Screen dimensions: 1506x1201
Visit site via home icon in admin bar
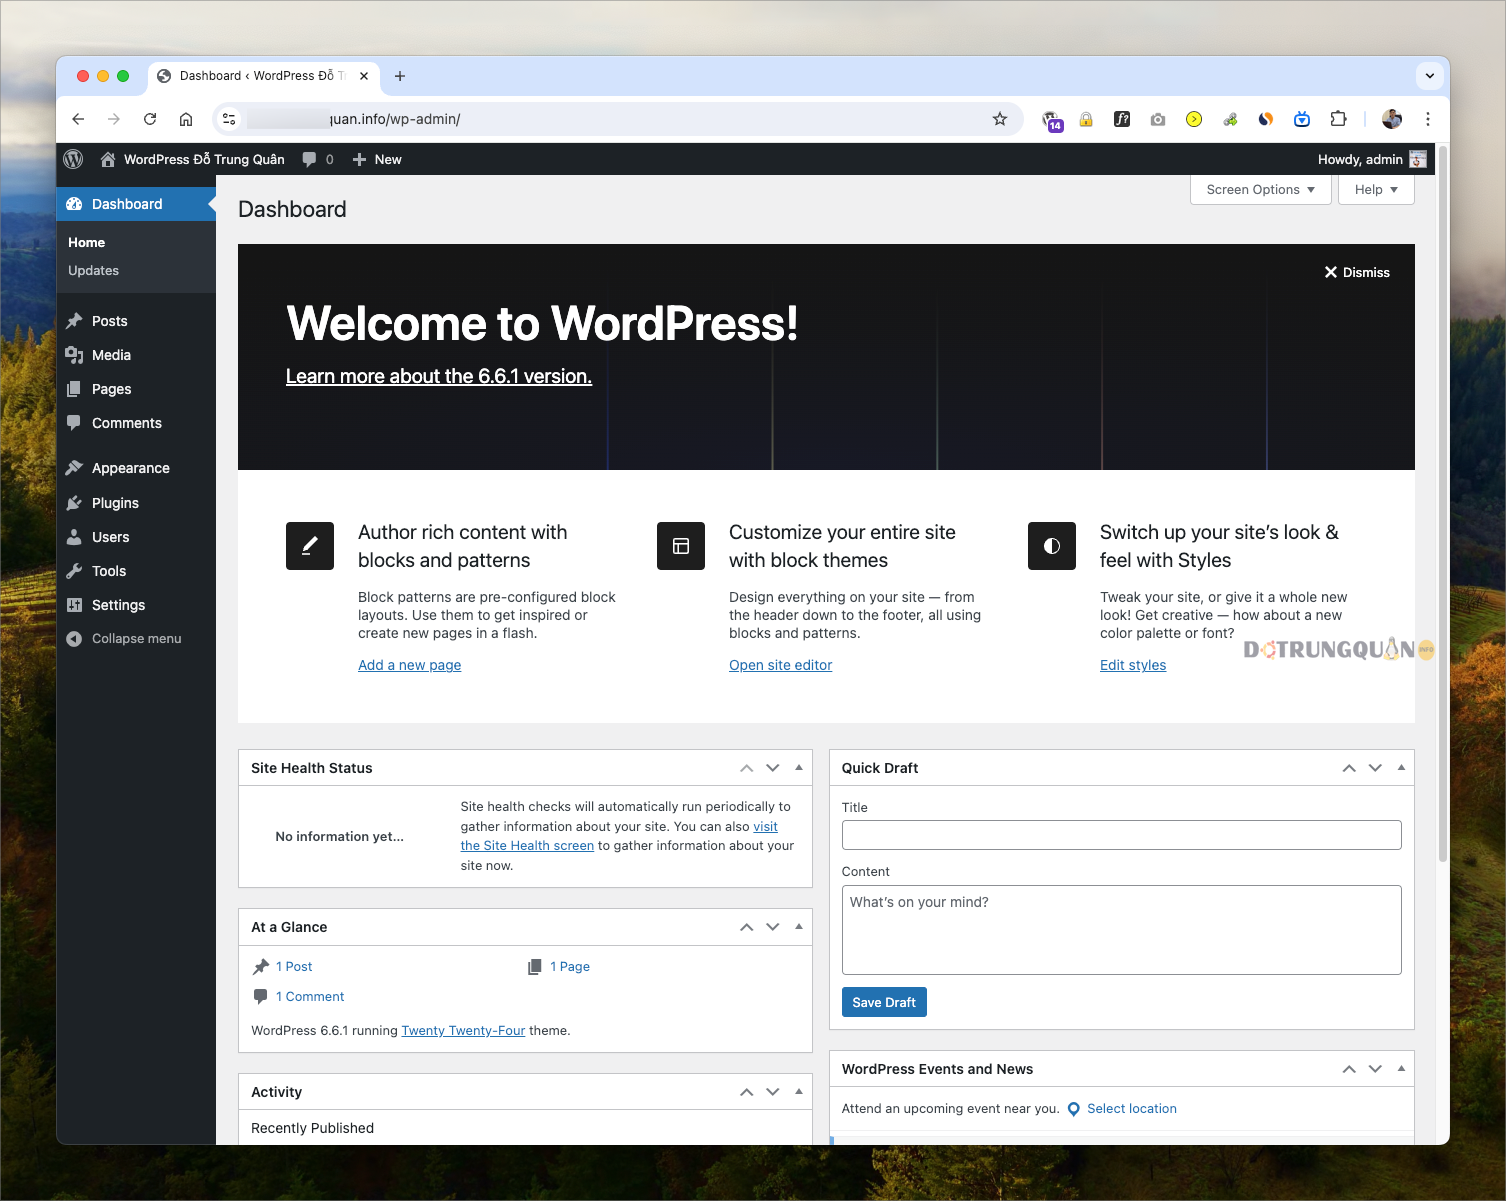point(108,159)
